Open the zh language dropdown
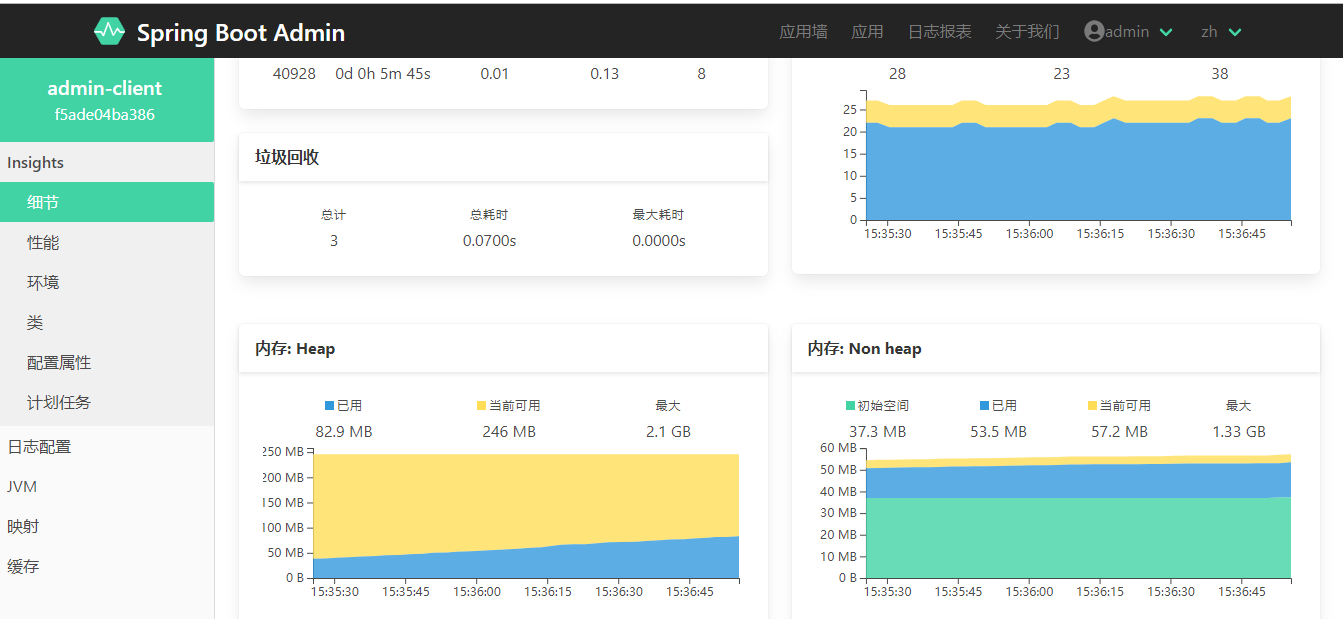This screenshot has width=1343, height=619. [1221, 32]
